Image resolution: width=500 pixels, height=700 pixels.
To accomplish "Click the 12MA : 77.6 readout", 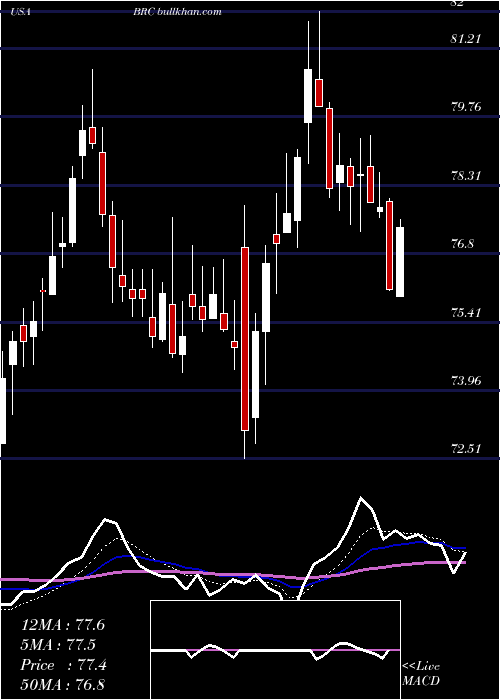I will click(x=63, y=625).
